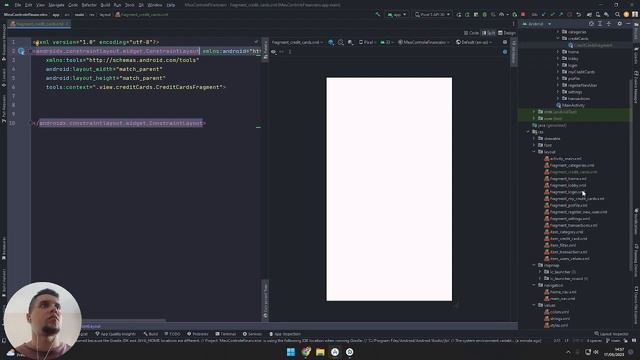The height and width of the screenshot is (360, 640).
Task: Open the Android project view dropdown
Action: (537, 24)
